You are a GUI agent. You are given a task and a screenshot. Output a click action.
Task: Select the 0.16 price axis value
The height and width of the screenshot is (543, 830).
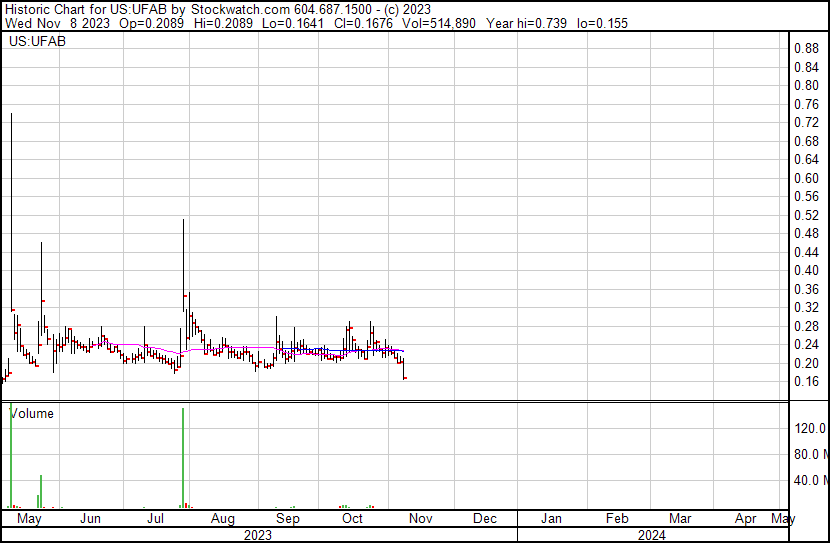[x=806, y=382]
